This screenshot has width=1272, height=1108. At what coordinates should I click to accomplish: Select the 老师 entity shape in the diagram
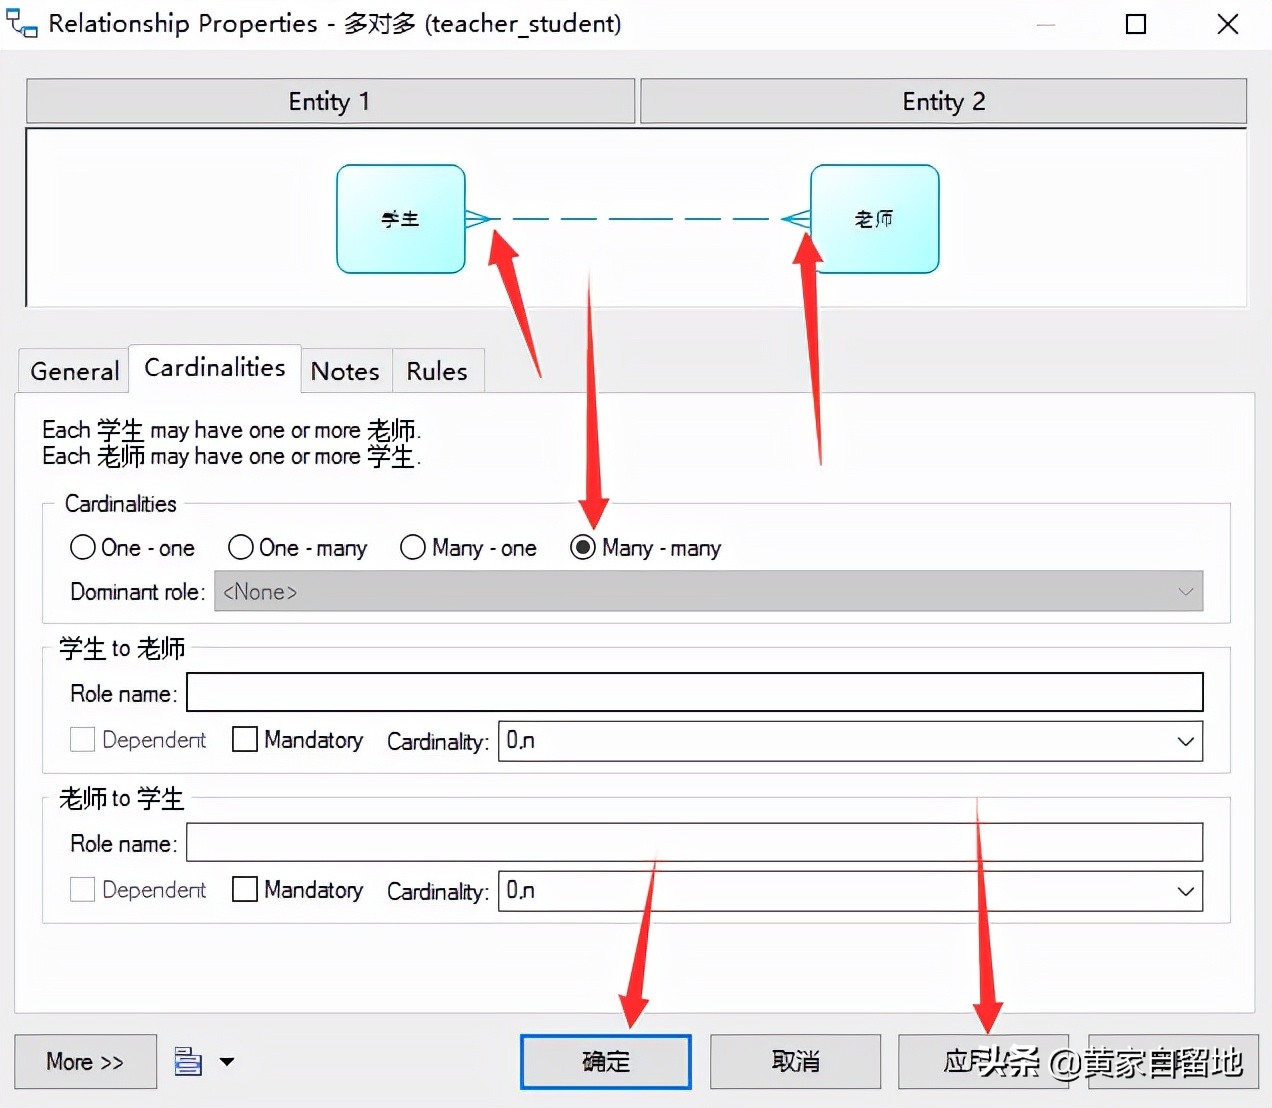[874, 219]
